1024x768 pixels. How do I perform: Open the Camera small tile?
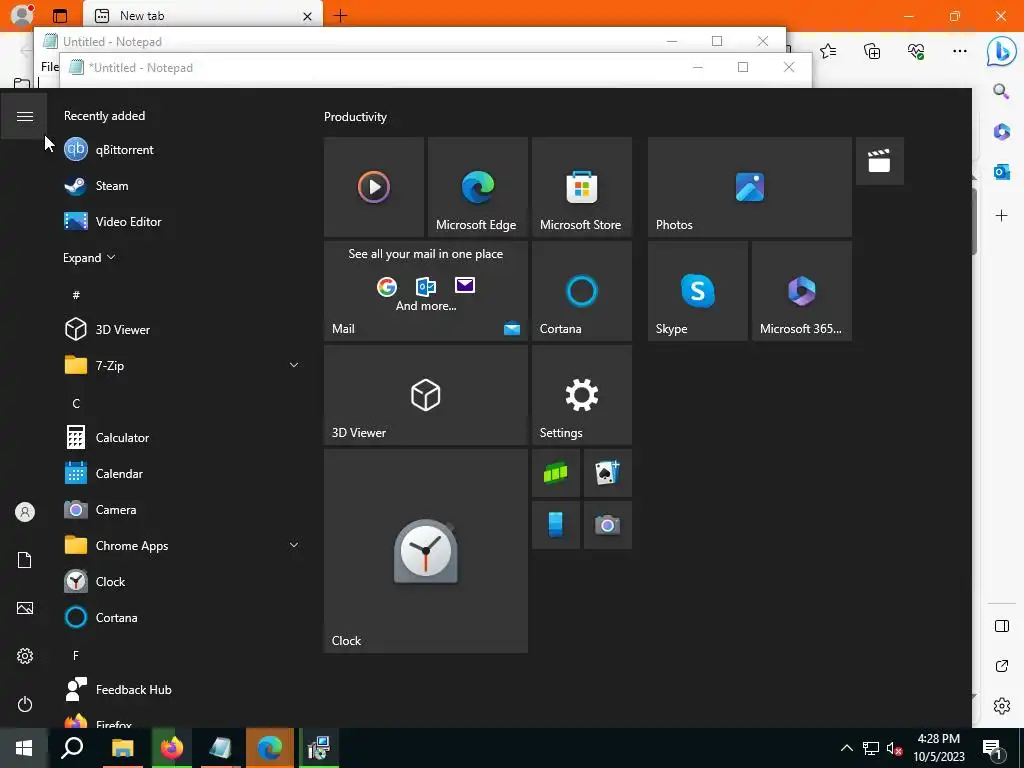click(607, 525)
